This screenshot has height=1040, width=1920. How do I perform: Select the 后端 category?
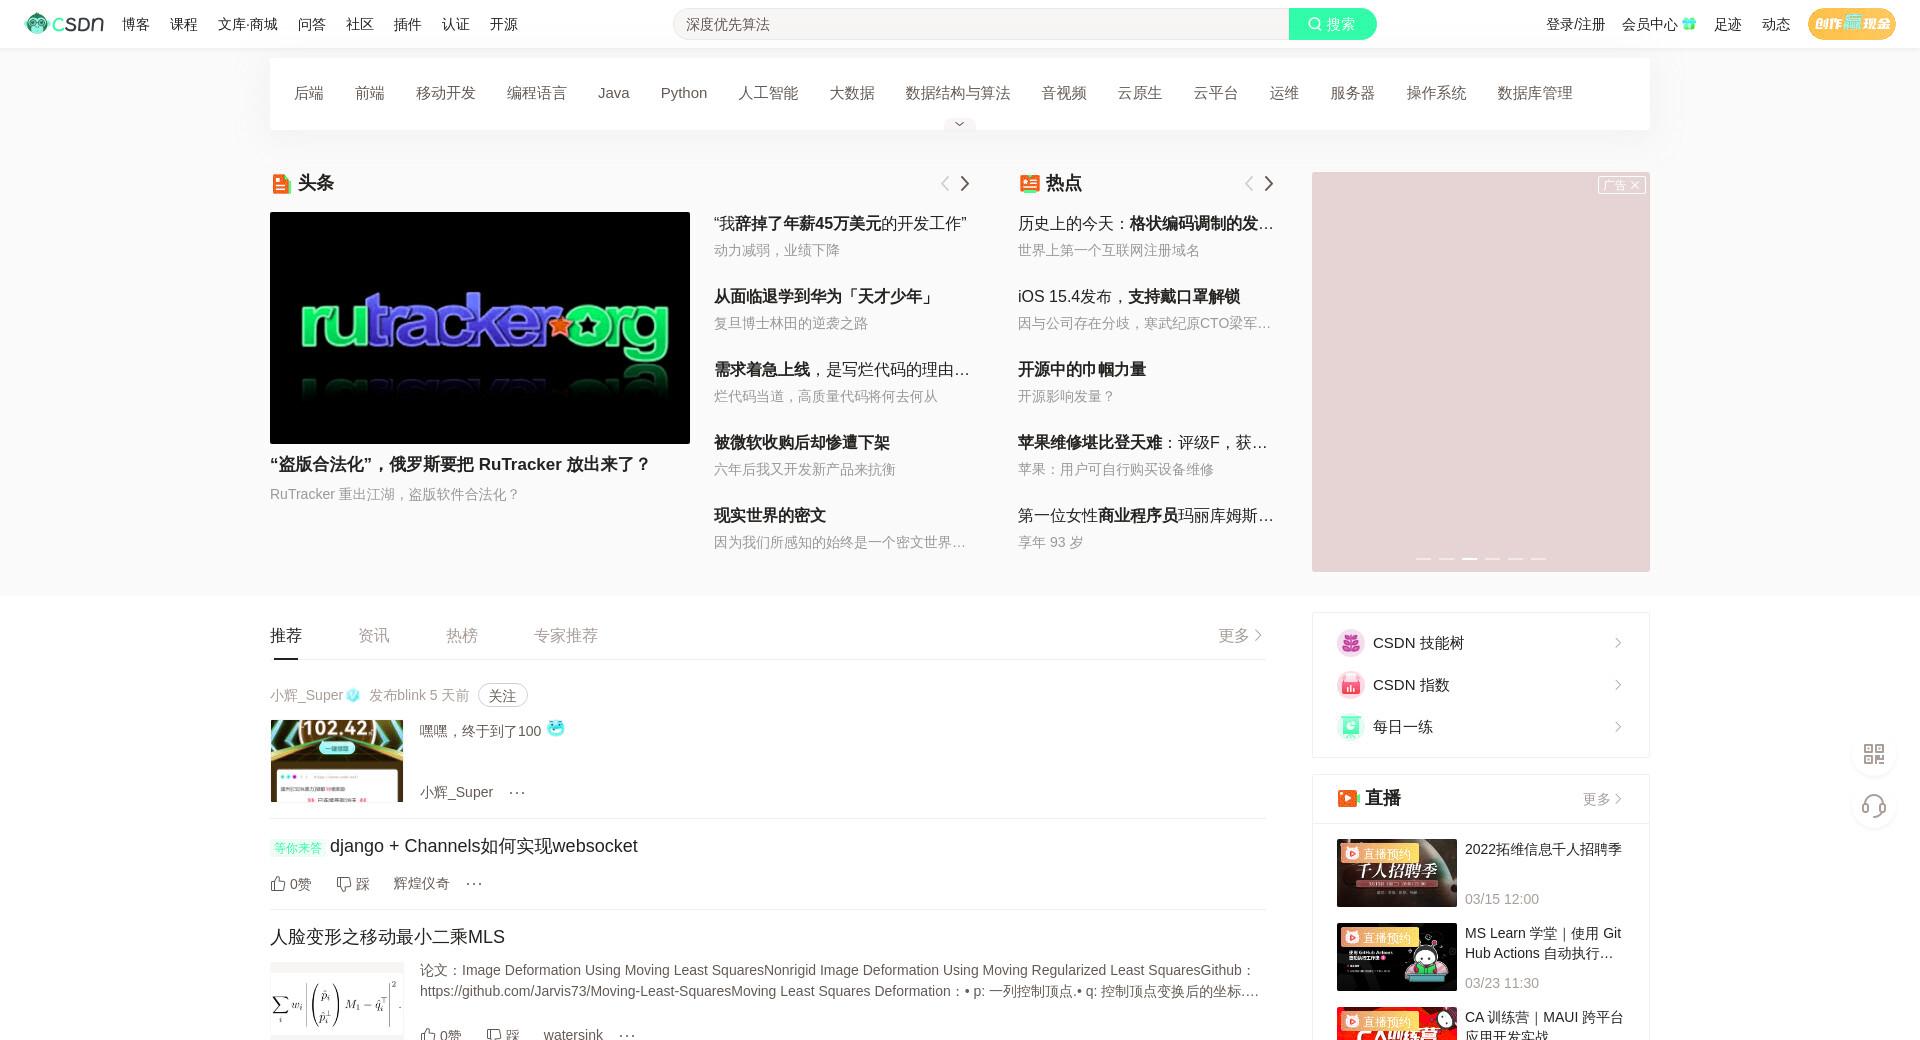pyautogui.click(x=309, y=93)
